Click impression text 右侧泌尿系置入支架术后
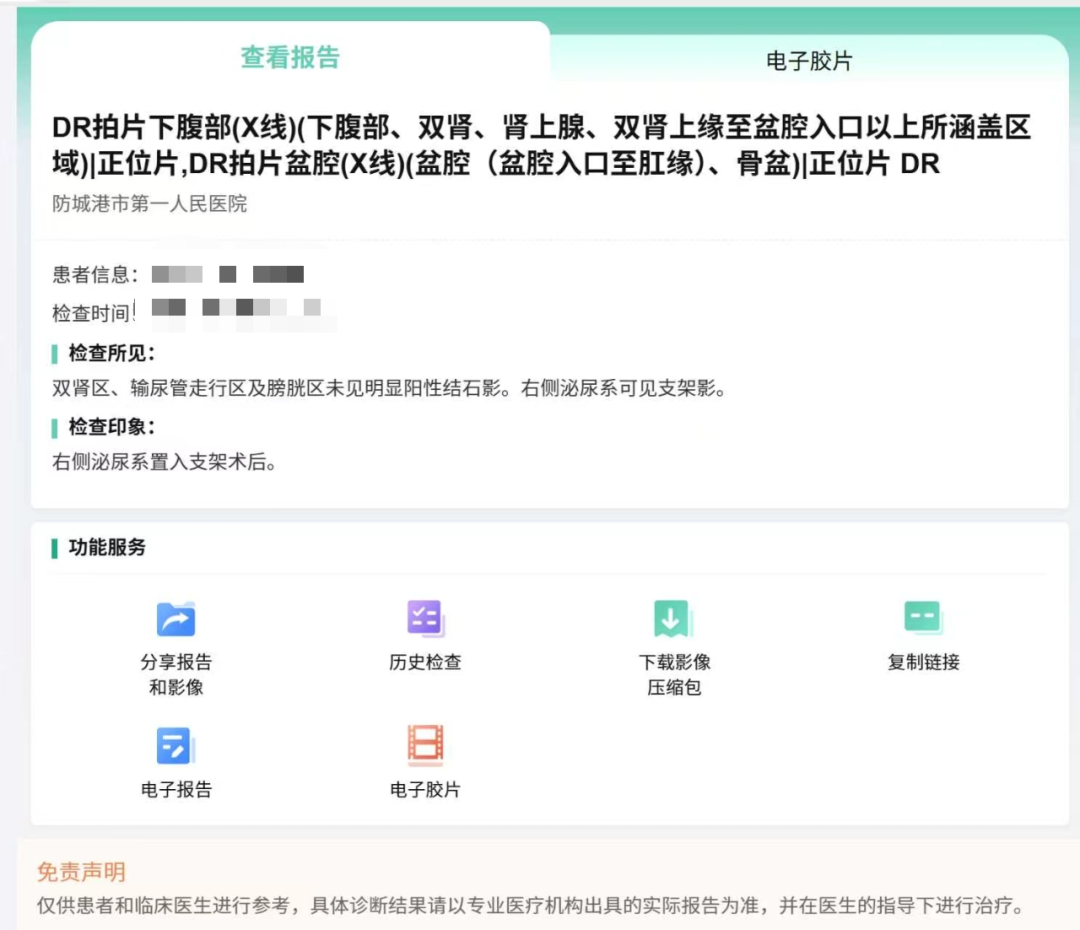The width and height of the screenshot is (1080, 930). click(163, 462)
